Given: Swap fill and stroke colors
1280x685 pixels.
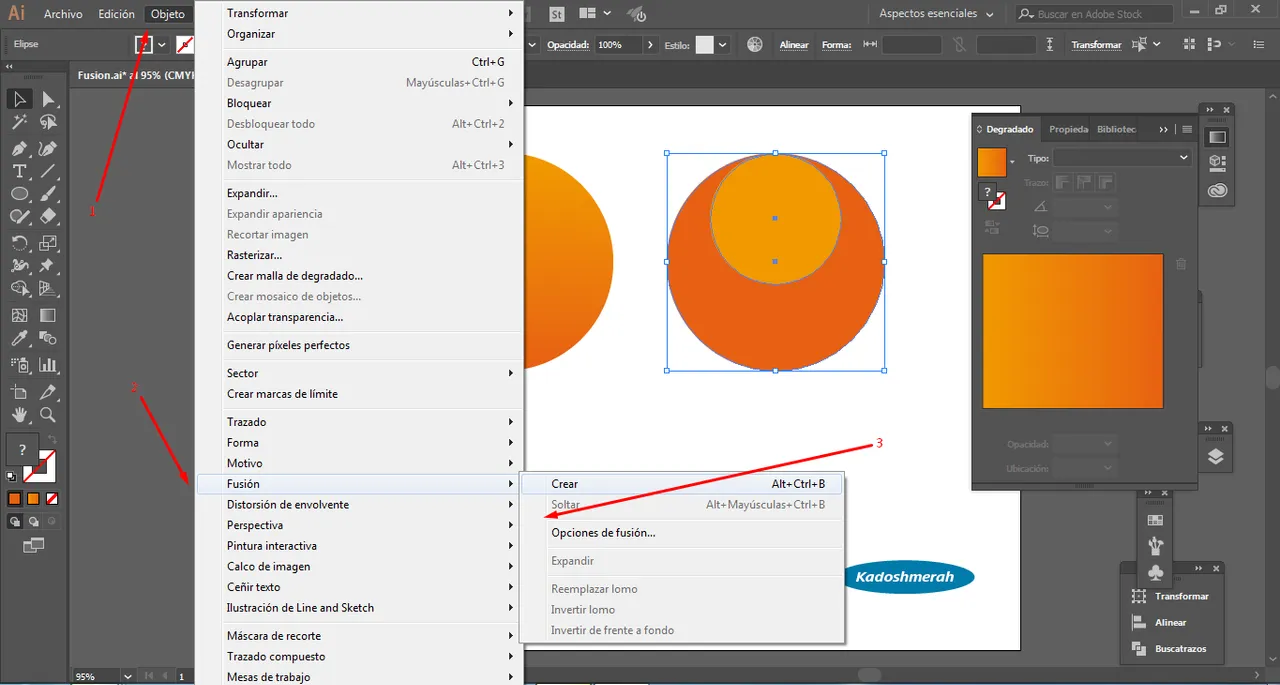Looking at the screenshot, I should [52, 439].
